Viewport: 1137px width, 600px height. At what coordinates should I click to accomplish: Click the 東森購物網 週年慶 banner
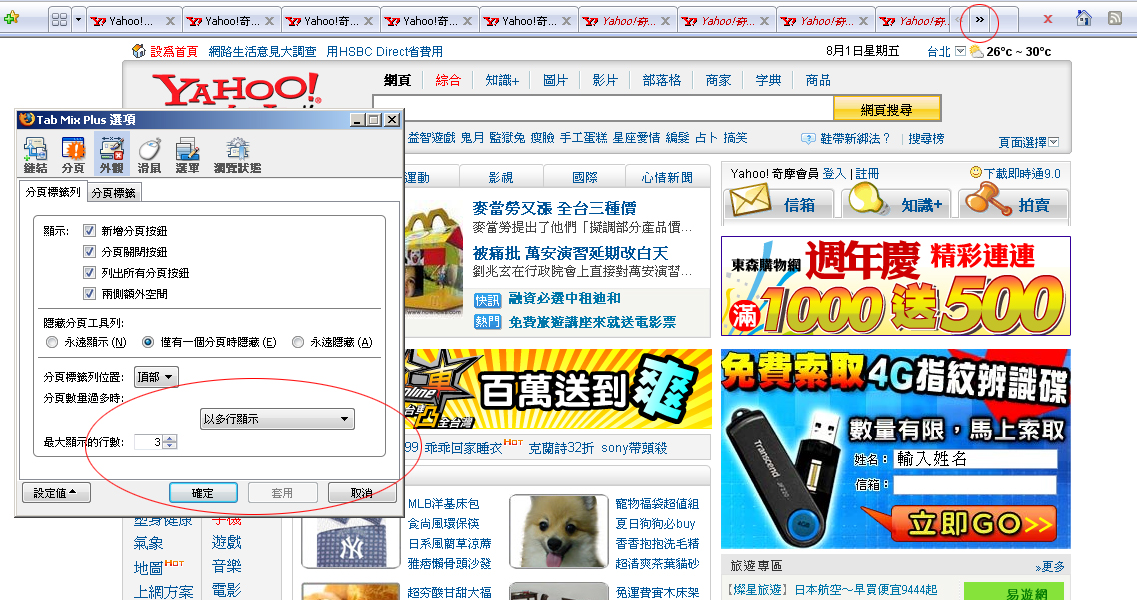(896, 286)
